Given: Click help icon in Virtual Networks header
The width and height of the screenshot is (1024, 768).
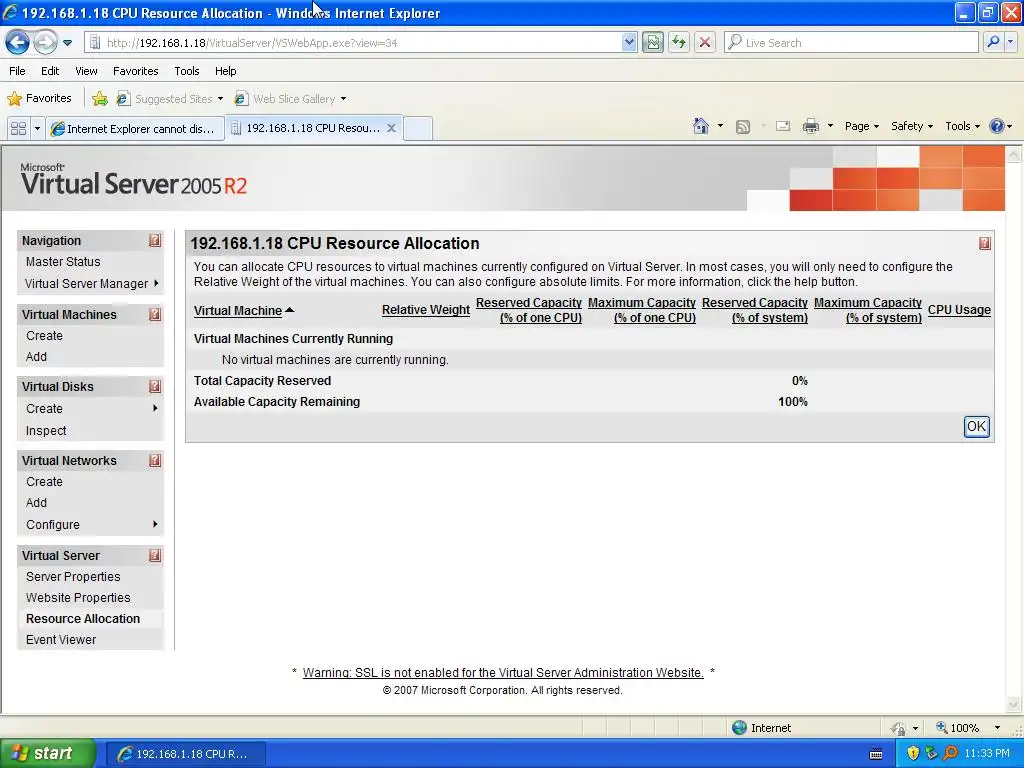Looking at the screenshot, I should point(155,460).
